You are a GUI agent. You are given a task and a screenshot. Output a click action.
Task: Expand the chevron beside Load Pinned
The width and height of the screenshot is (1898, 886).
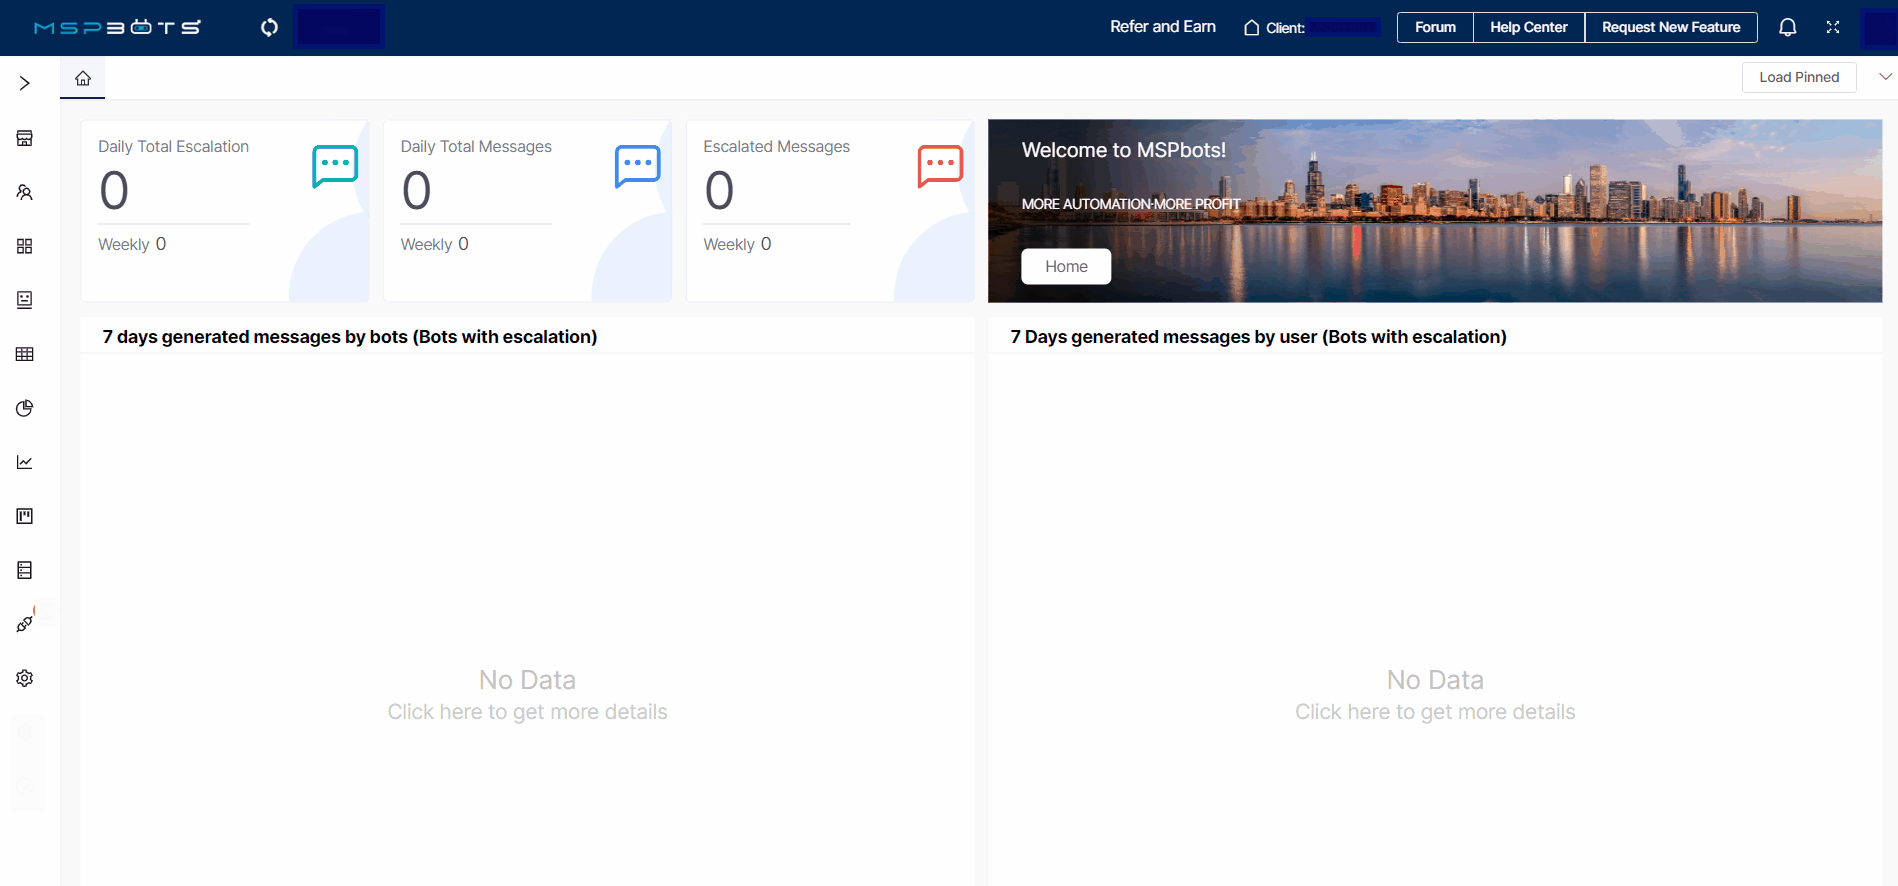[1884, 77]
